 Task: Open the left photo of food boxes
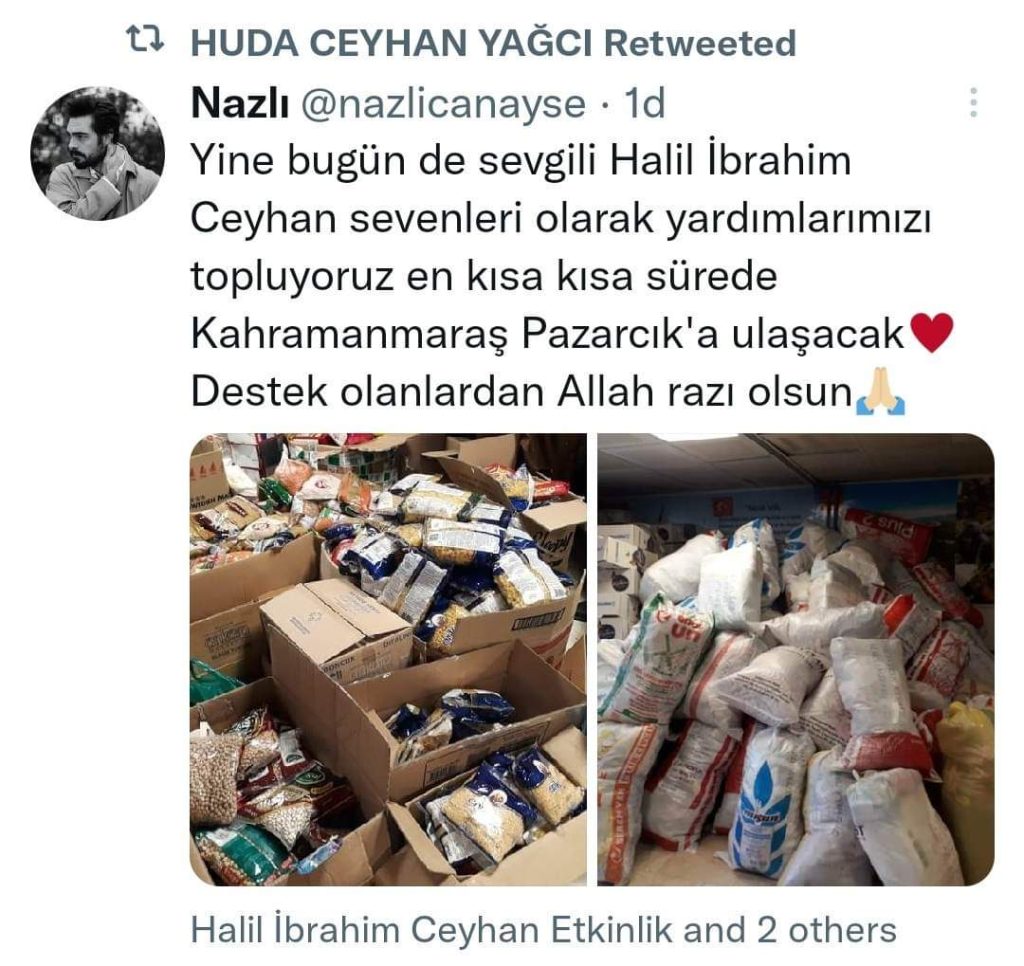coord(388,659)
